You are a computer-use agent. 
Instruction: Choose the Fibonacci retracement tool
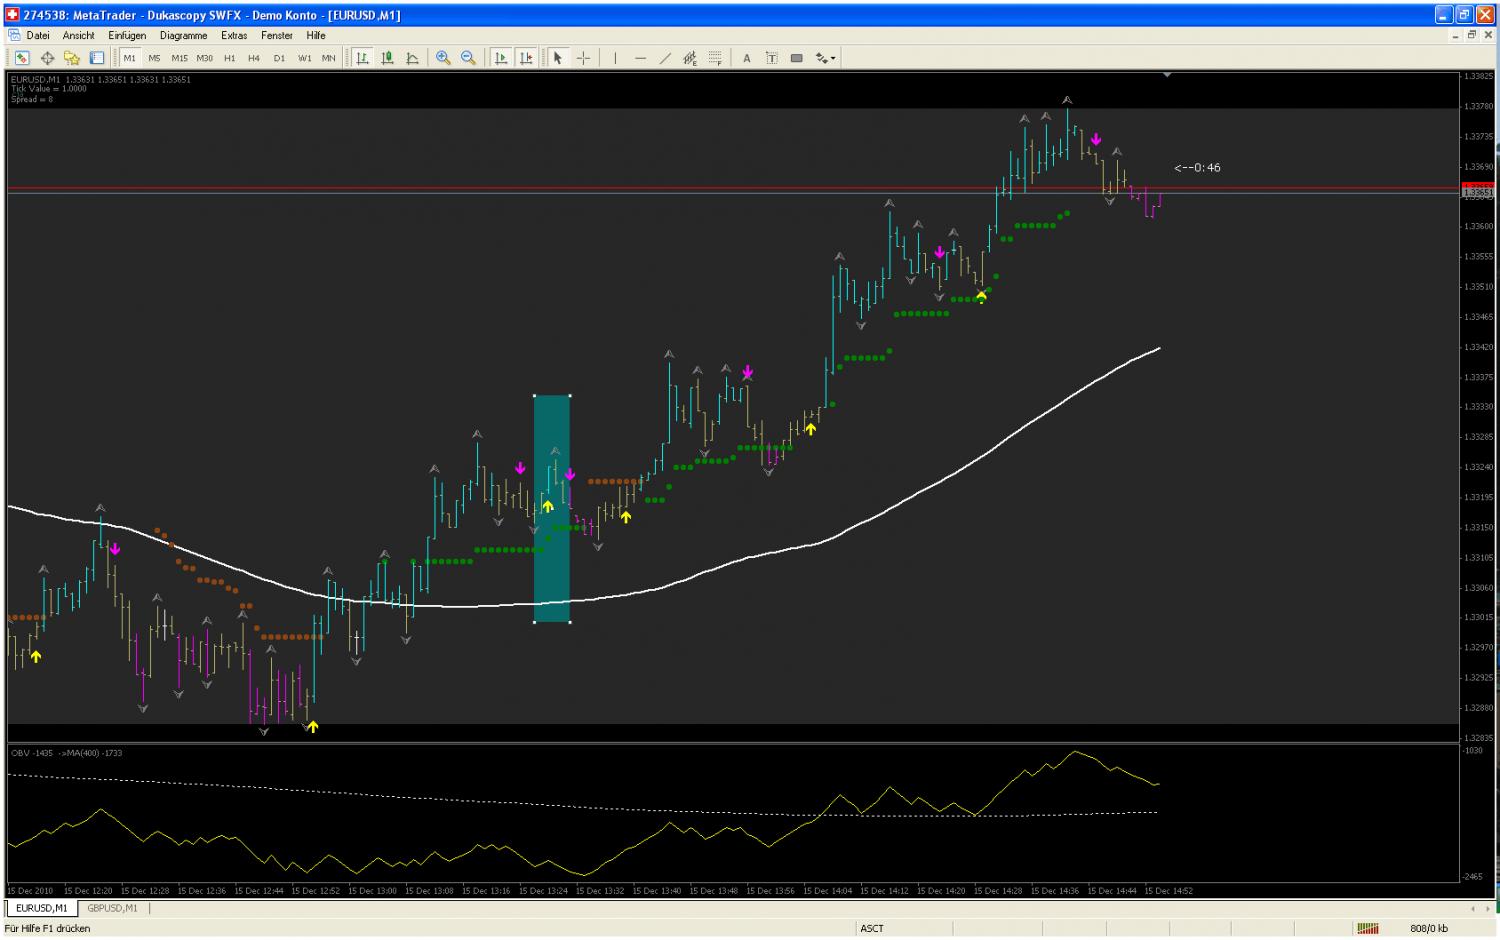pyautogui.click(x=715, y=58)
